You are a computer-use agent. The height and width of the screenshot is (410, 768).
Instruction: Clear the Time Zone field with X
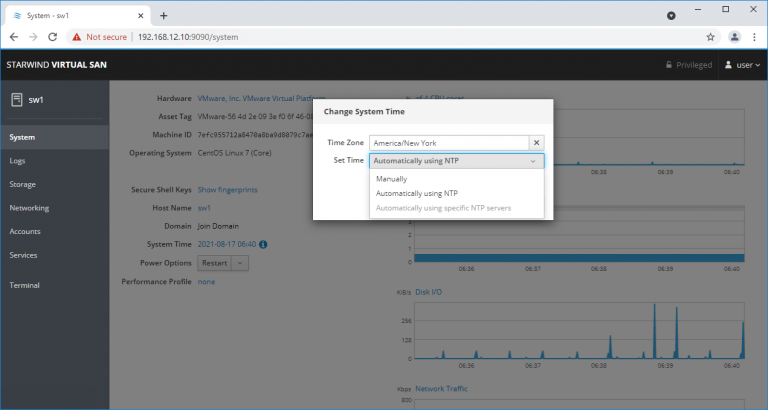[536, 143]
